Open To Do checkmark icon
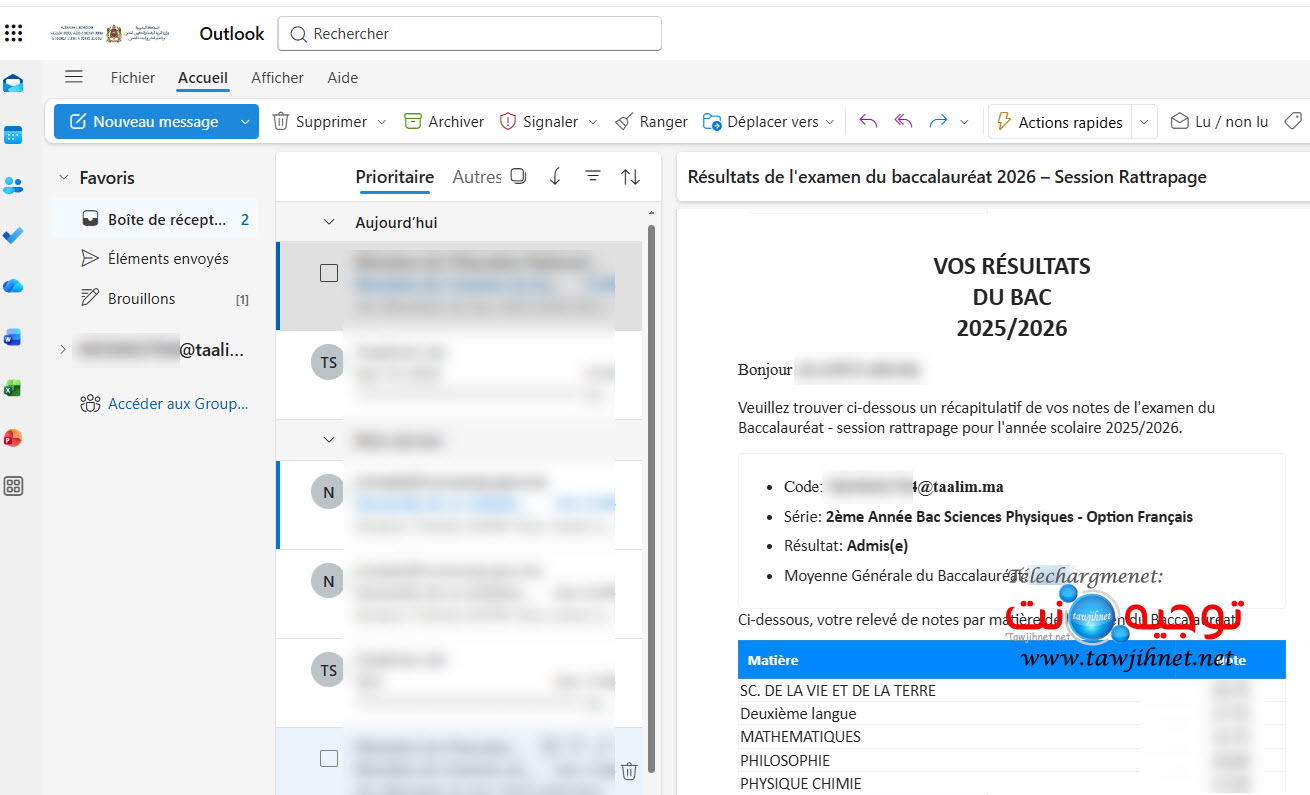This screenshot has width=1310, height=795. tap(13, 236)
